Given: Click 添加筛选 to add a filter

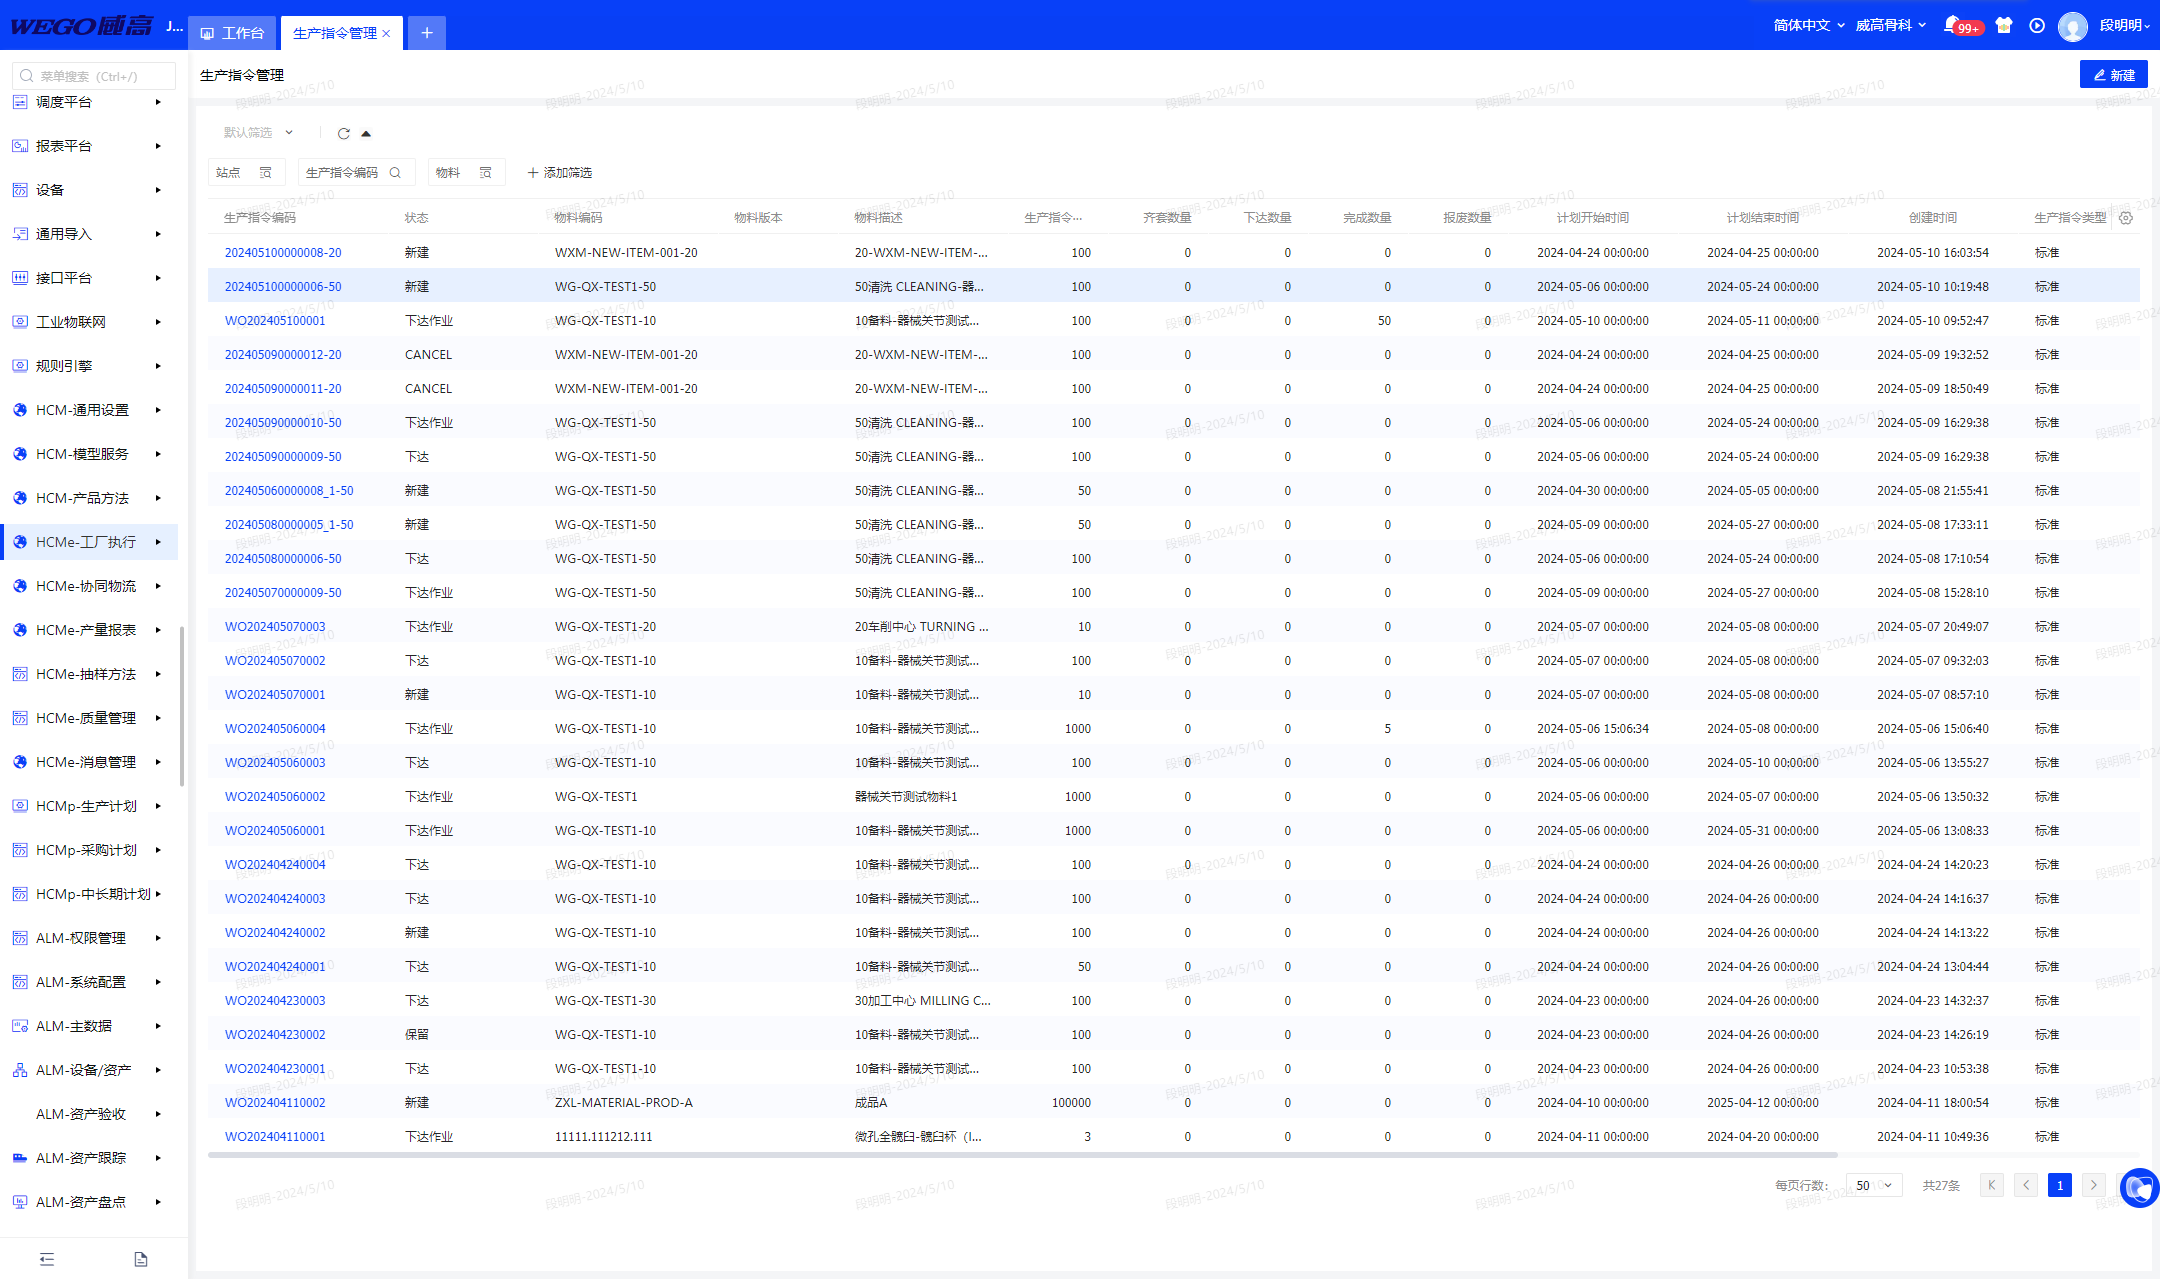Looking at the screenshot, I should pyautogui.click(x=559, y=172).
